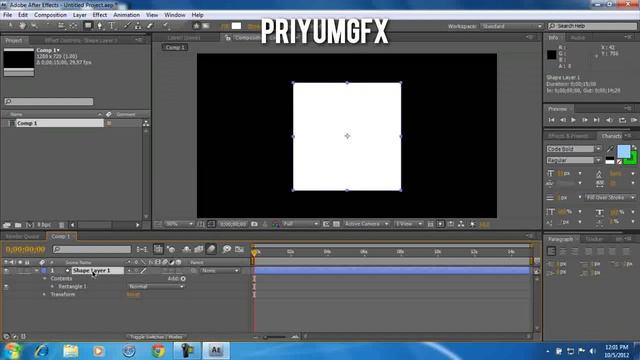Open the Rectangle 1 Normal blend dropdown
The height and width of the screenshot is (360, 640).
[156, 287]
